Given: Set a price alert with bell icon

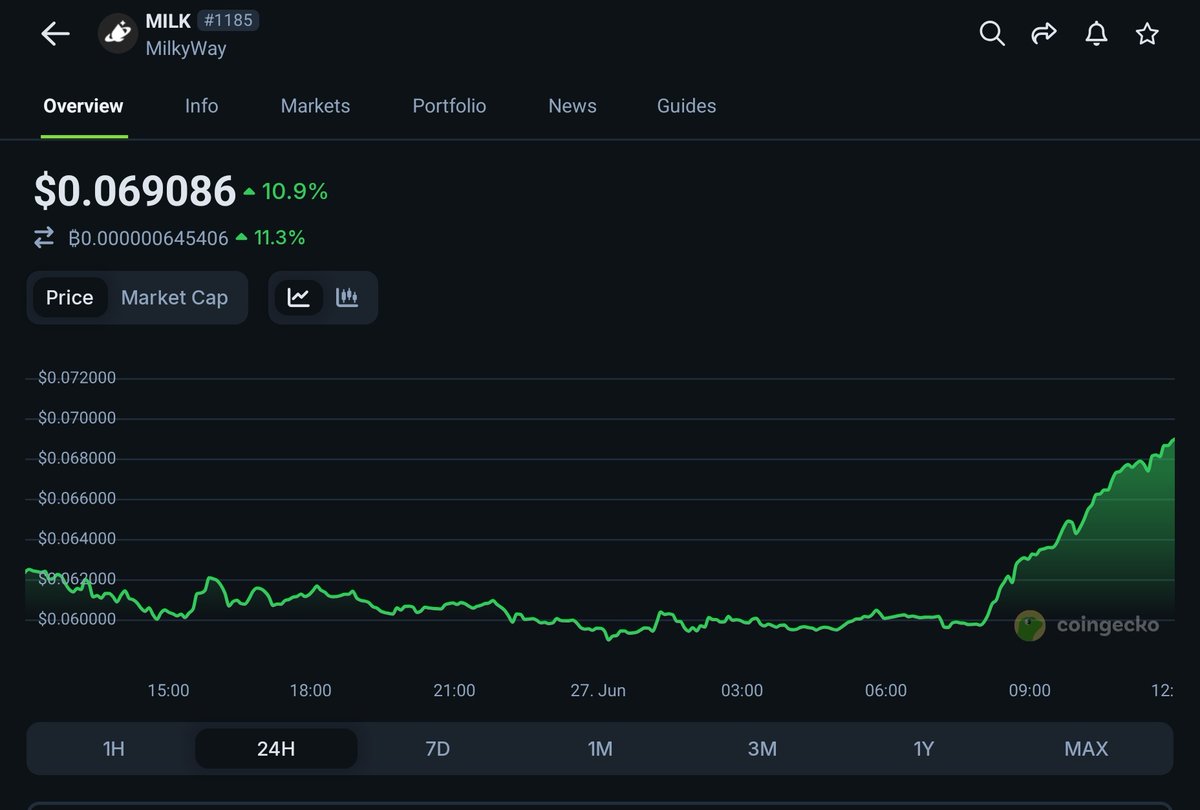Looking at the screenshot, I should click(1097, 34).
